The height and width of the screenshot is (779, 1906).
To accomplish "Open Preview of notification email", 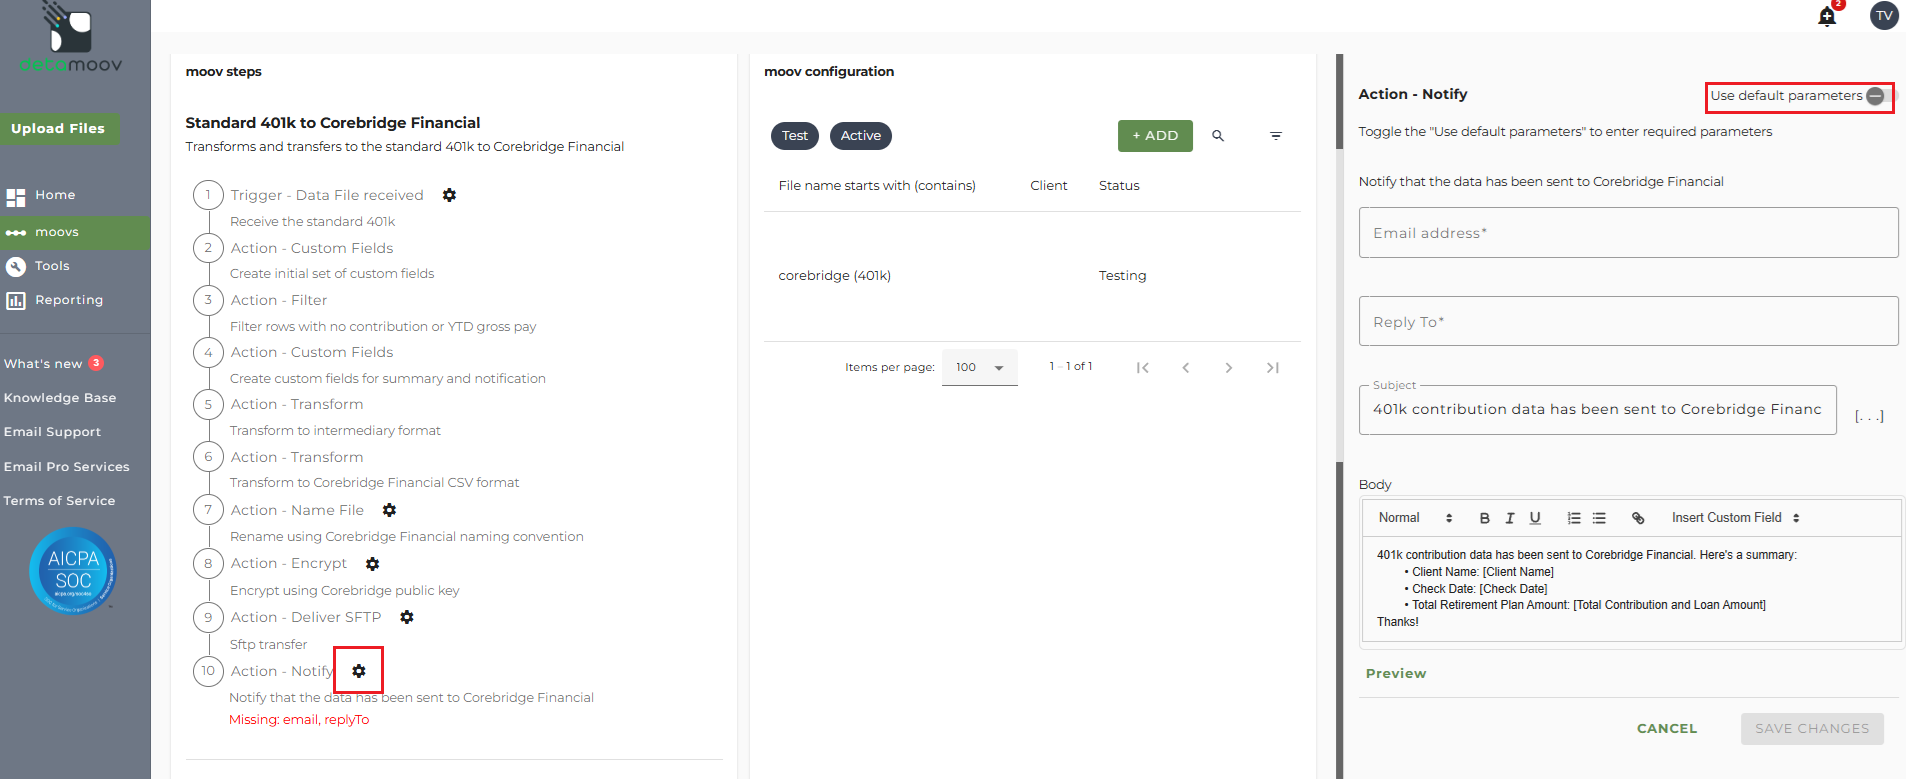I will (x=1396, y=674).
